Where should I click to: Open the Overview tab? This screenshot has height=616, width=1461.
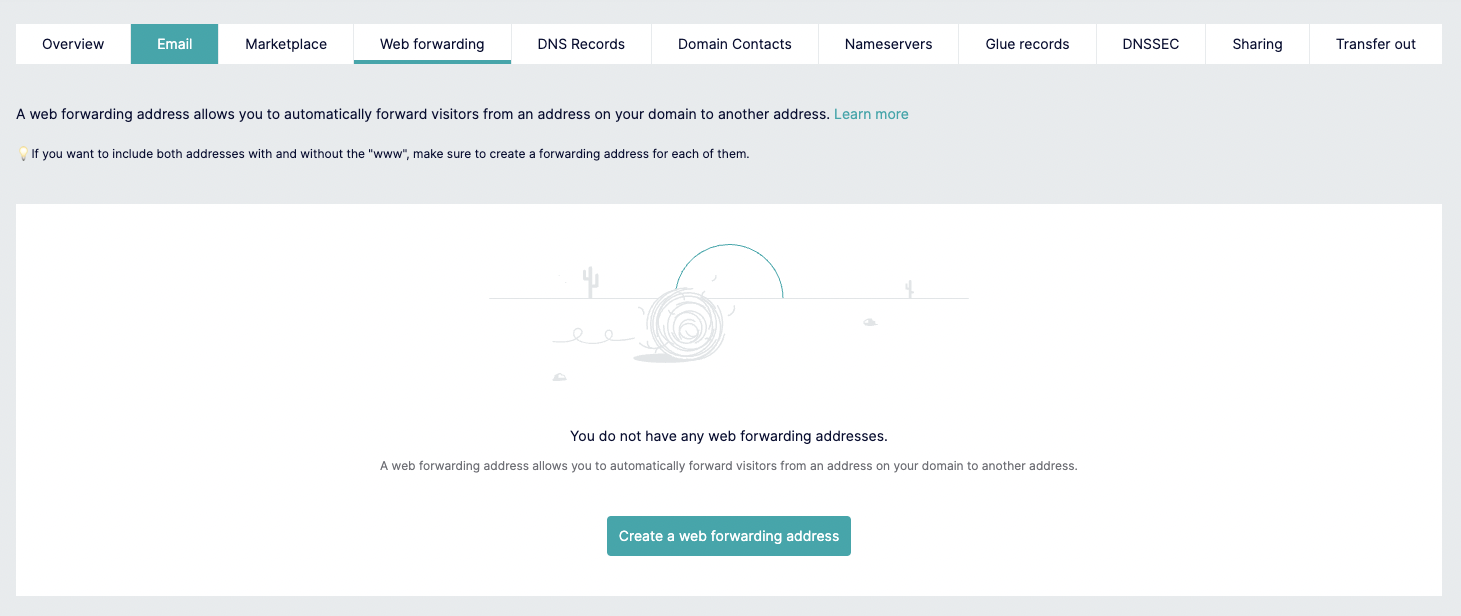[73, 44]
